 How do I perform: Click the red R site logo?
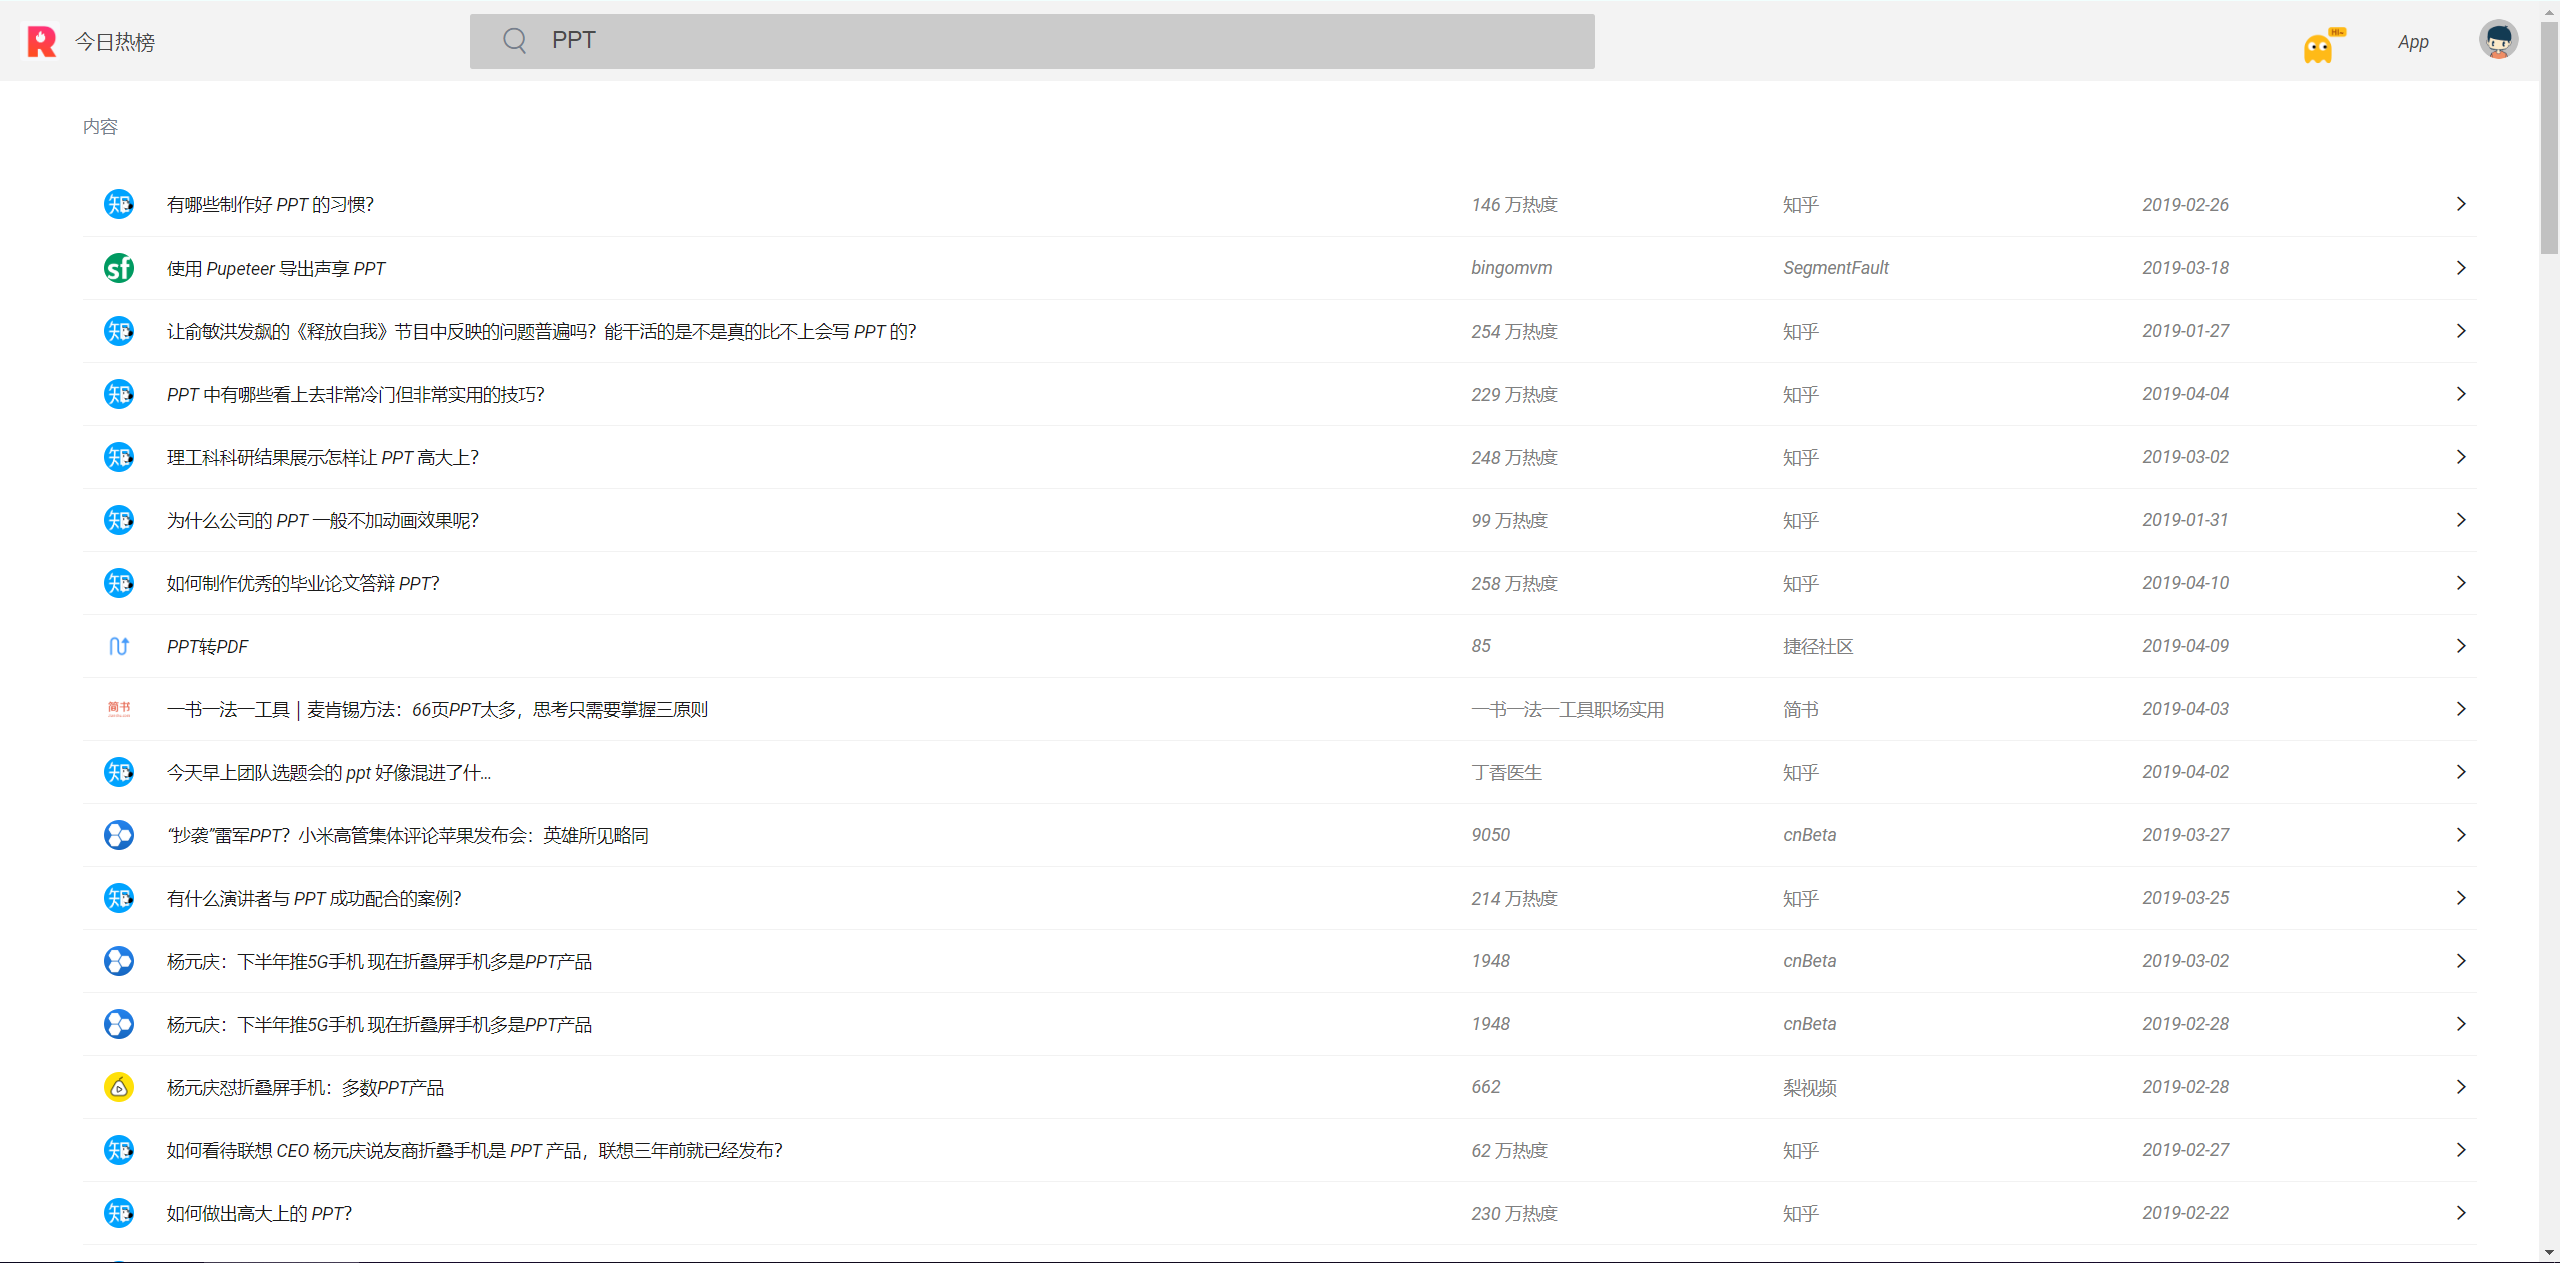[41, 41]
